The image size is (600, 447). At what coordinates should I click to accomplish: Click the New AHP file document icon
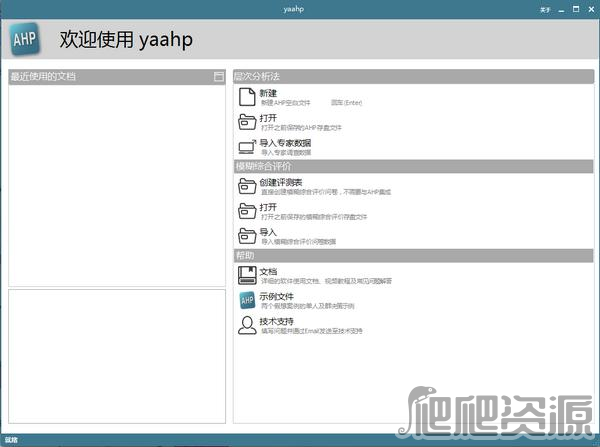click(246, 96)
